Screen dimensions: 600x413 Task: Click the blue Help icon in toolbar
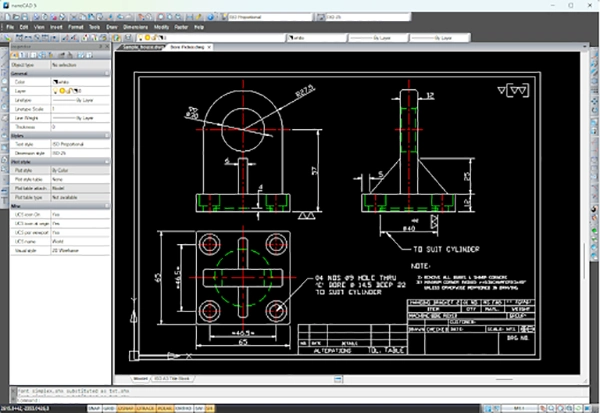pyautogui.click(x=210, y=17)
